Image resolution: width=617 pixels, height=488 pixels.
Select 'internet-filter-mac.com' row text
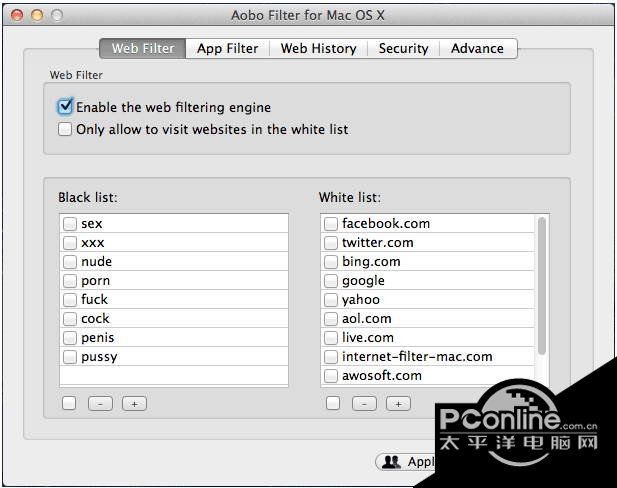coord(417,357)
